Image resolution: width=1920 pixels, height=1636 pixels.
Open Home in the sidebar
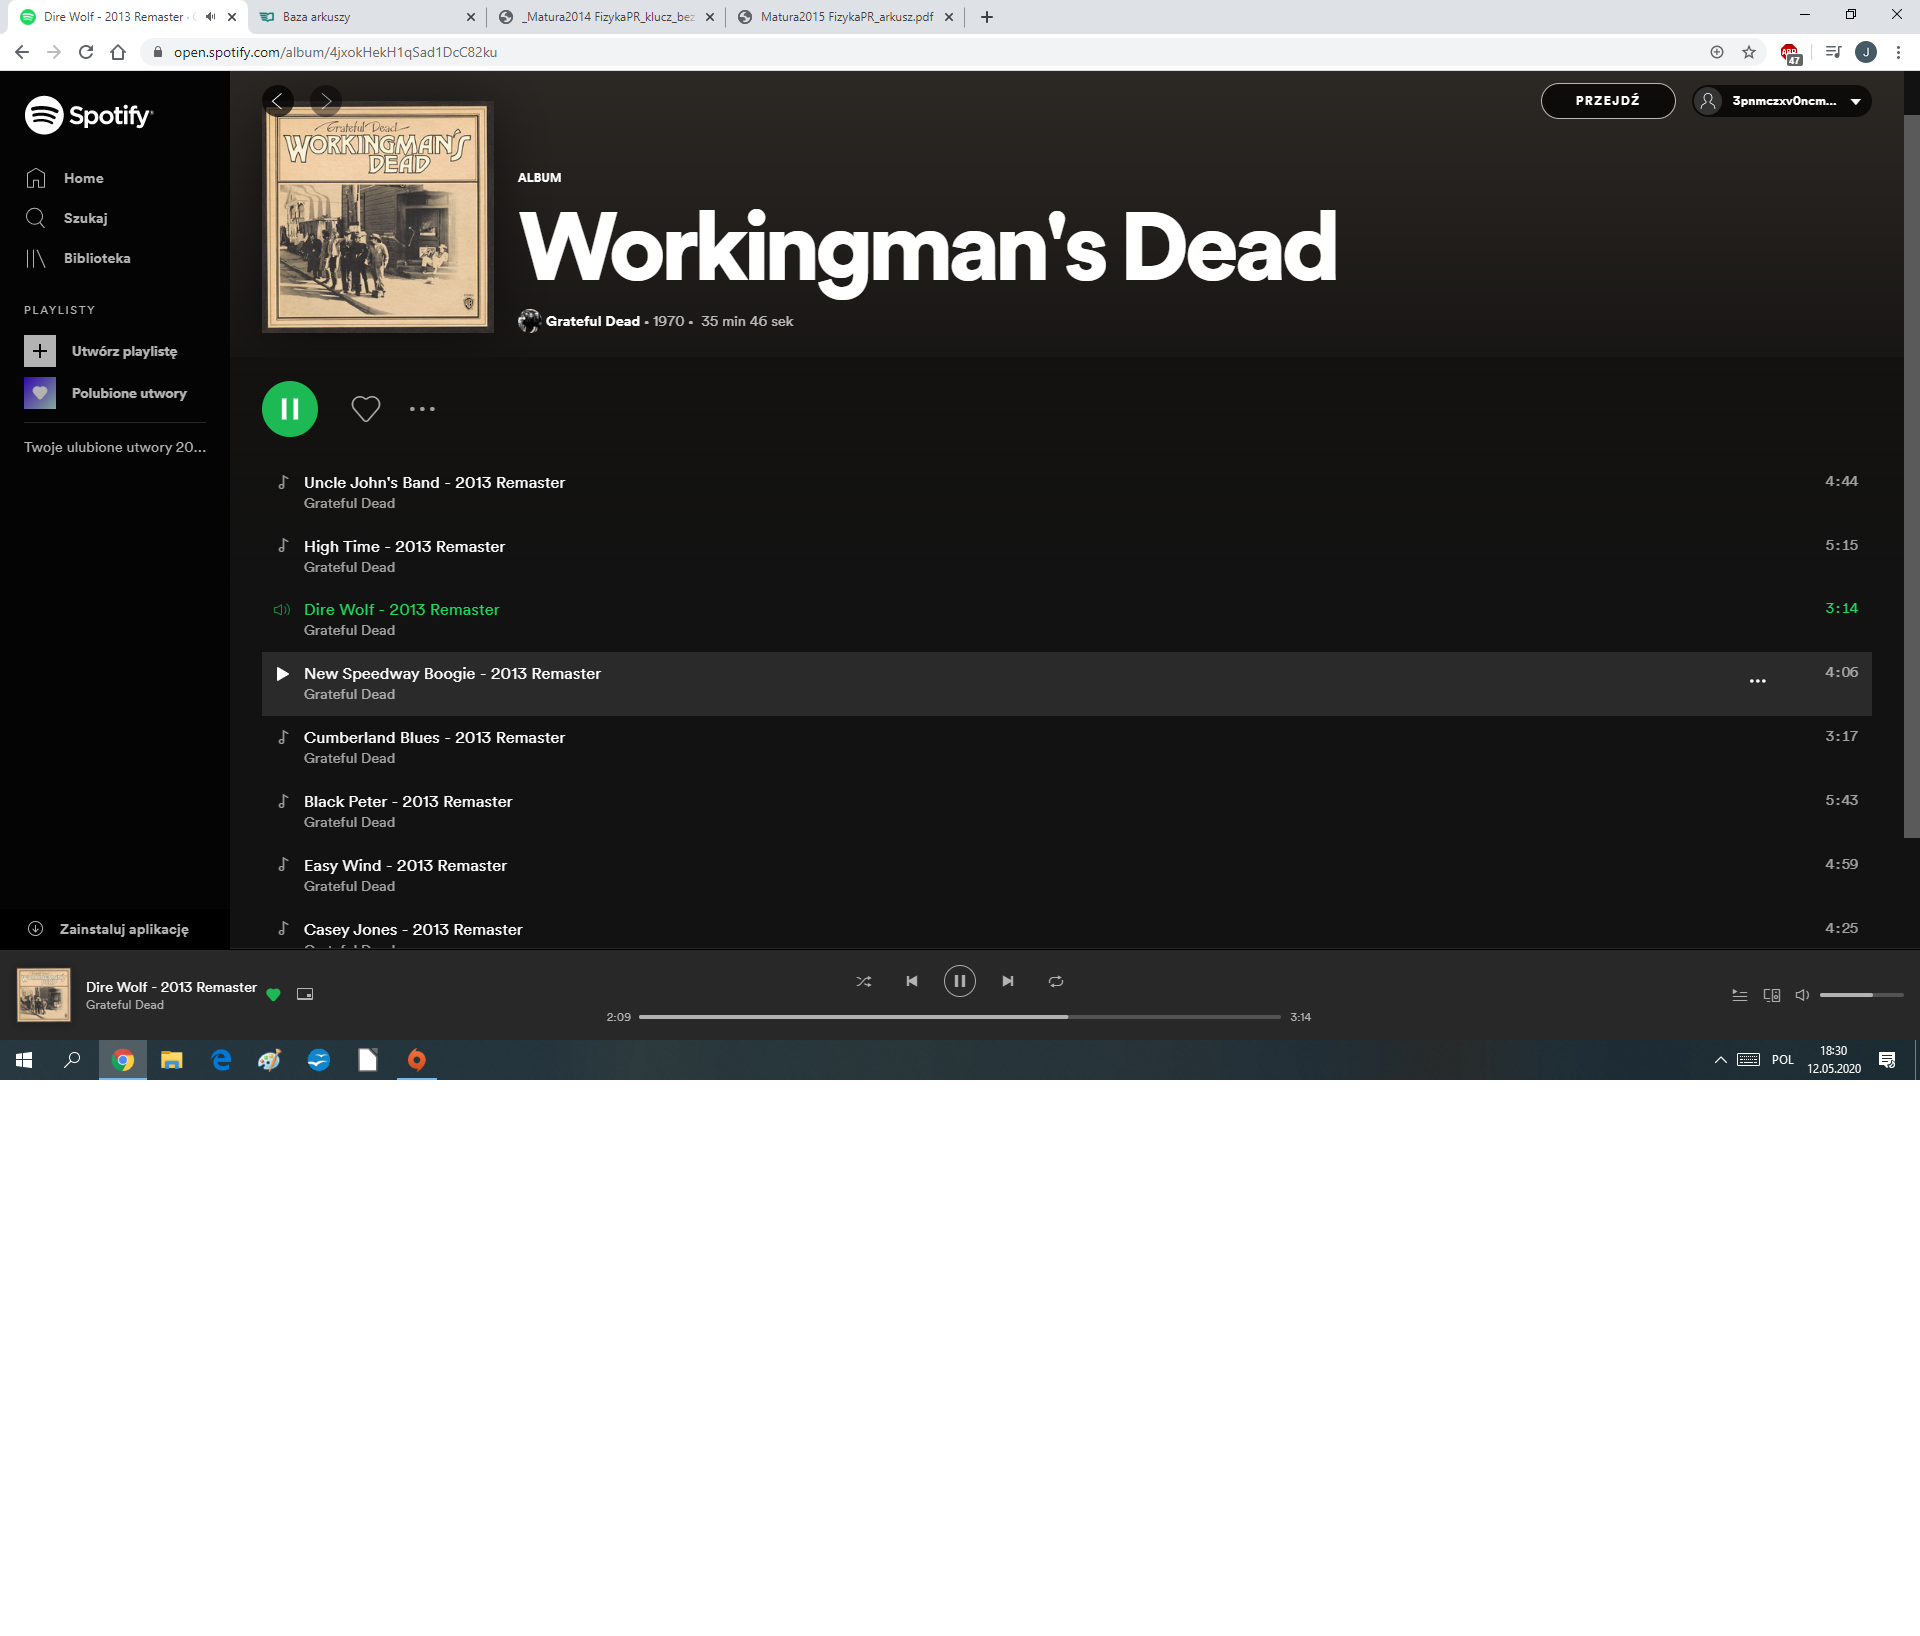pyautogui.click(x=65, y=178)
